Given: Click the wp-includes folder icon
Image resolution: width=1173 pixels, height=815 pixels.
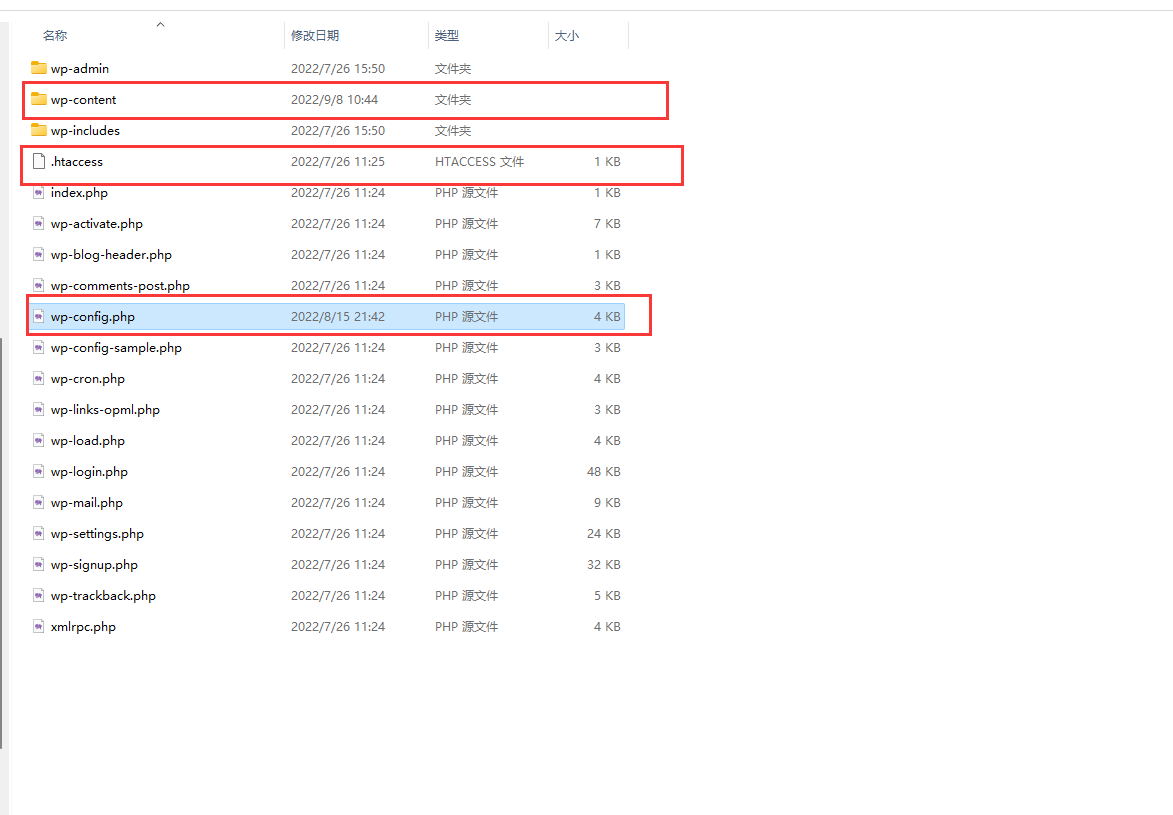Looking at the screenshot, I should (39, 130).
